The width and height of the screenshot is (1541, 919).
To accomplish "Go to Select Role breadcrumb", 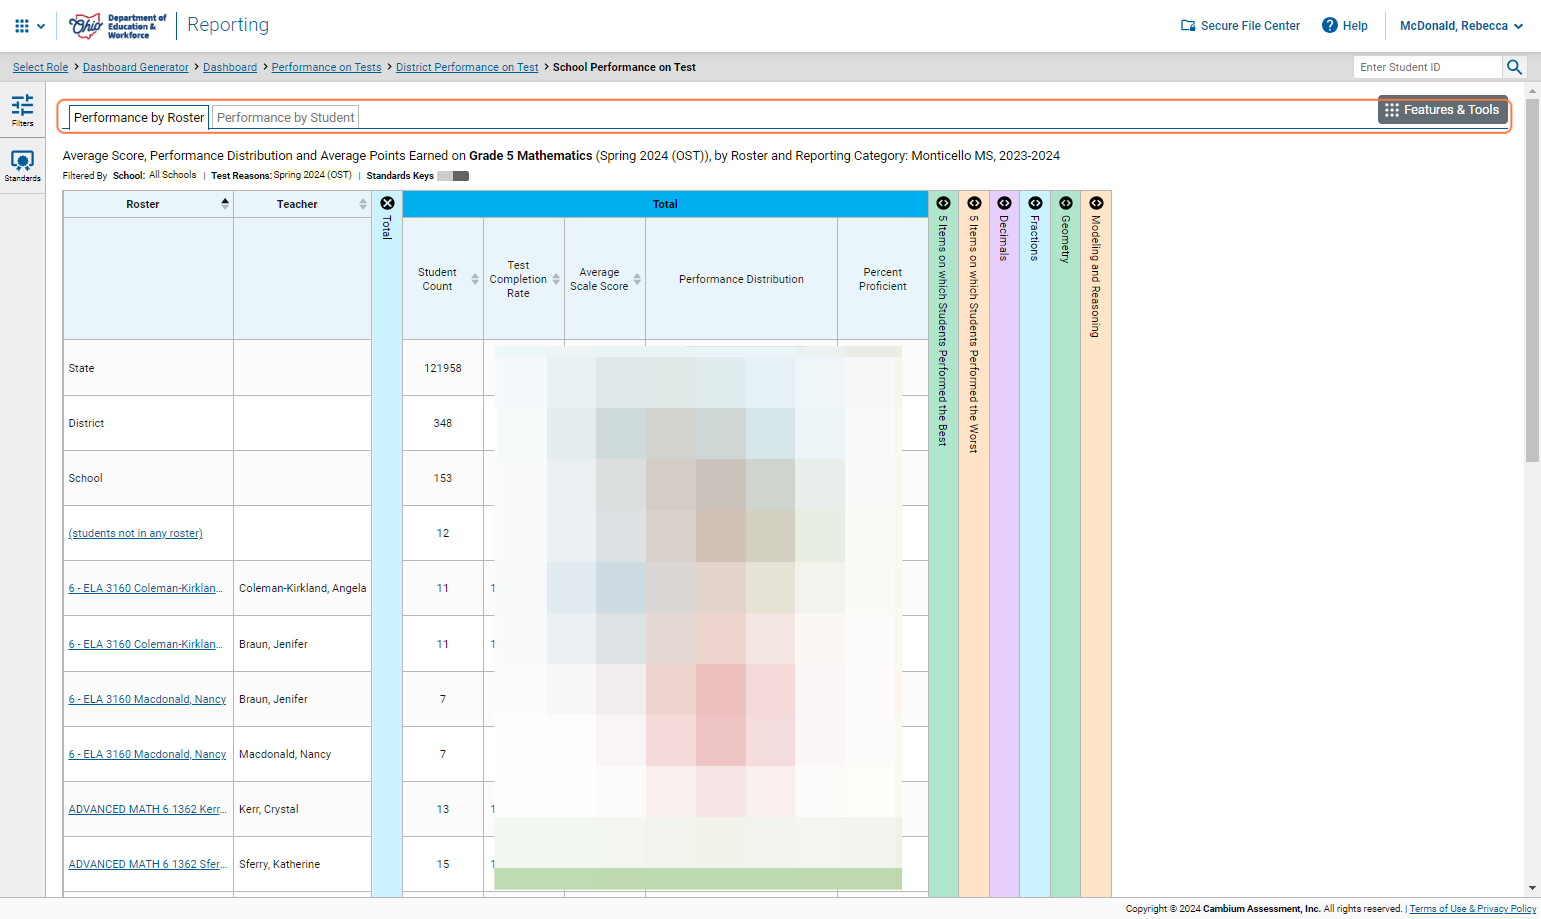I will pyautogui.click(x=41, y=67).
